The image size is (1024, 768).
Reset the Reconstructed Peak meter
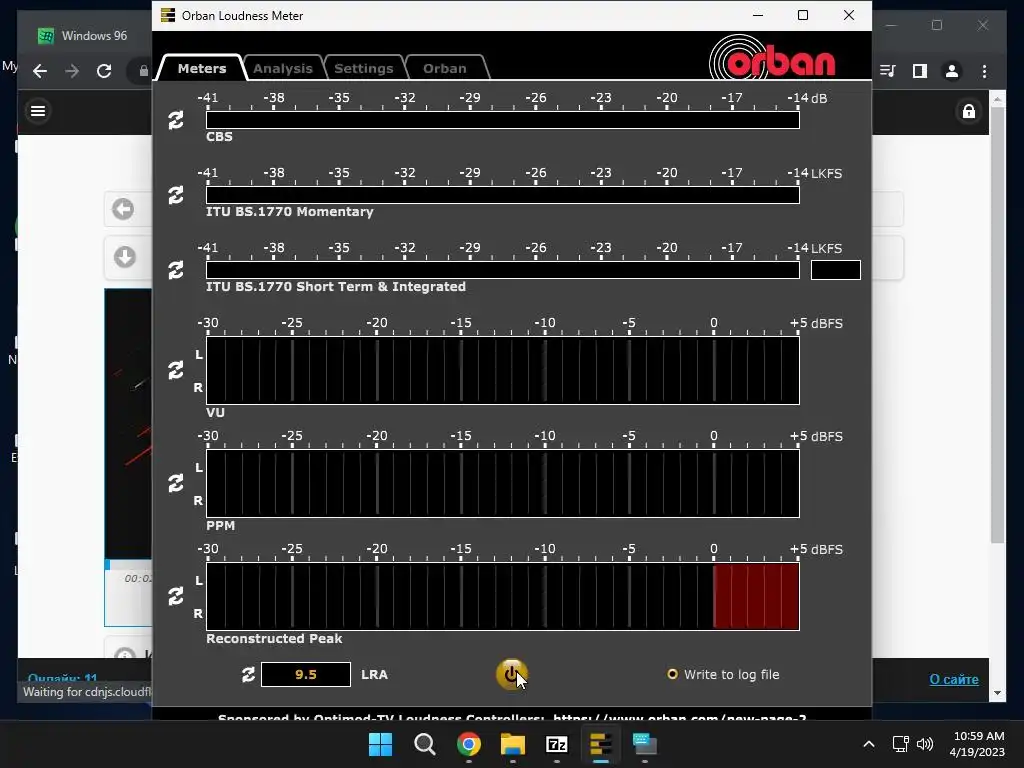pos(176,596)
